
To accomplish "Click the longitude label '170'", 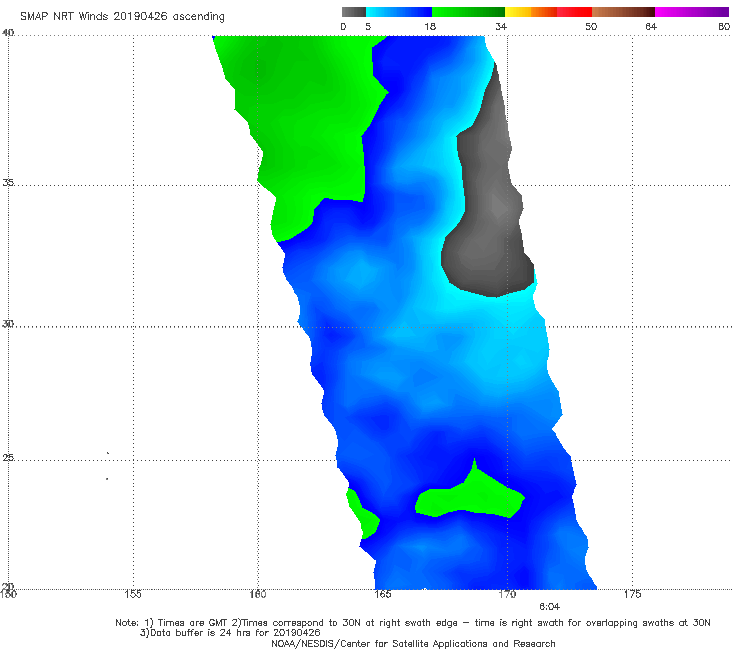I will (x=507, y=594).
